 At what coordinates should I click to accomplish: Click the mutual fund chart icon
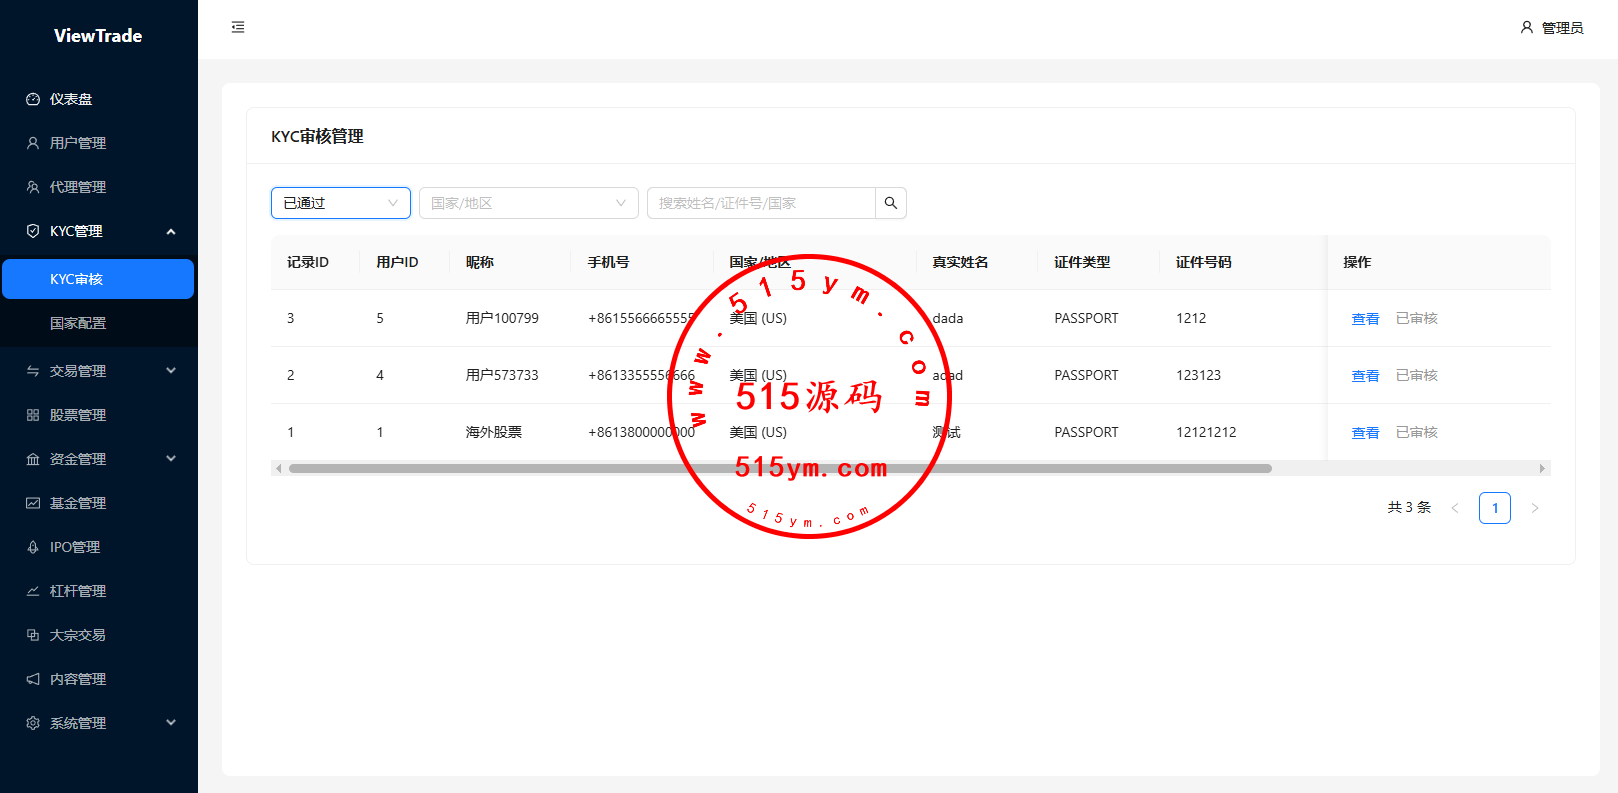33,503
